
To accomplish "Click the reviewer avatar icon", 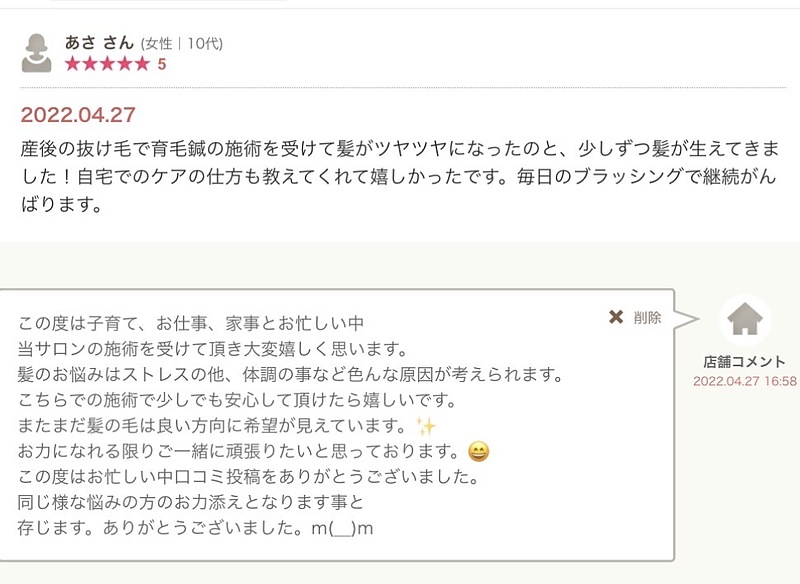I will coord(36,53).
